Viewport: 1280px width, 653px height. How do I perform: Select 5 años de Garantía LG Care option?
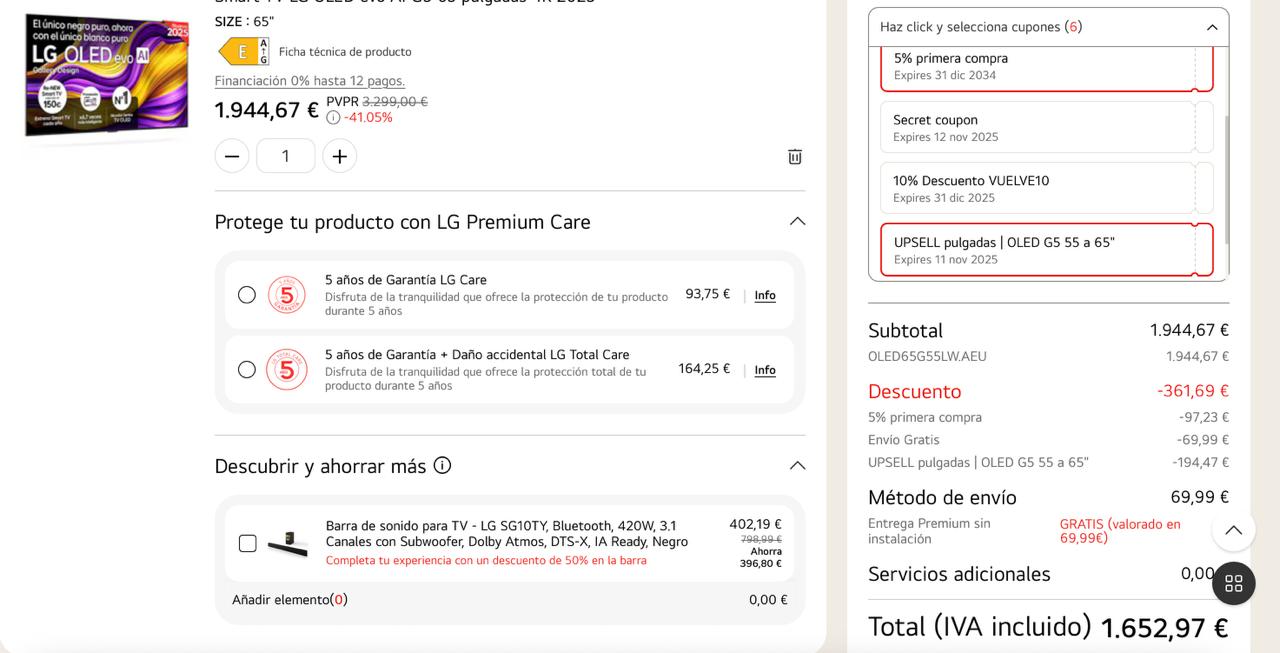pos(247,295)
